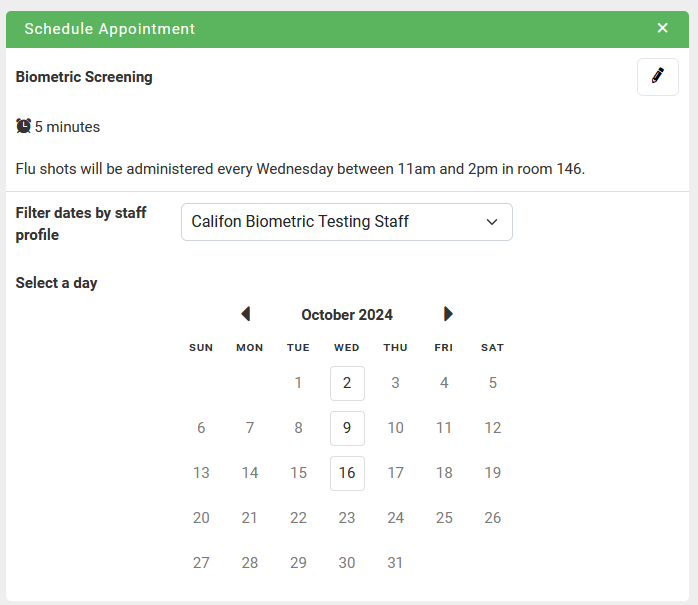Click the October 2024 month label
Screen dimensions: 698x605
347,315
